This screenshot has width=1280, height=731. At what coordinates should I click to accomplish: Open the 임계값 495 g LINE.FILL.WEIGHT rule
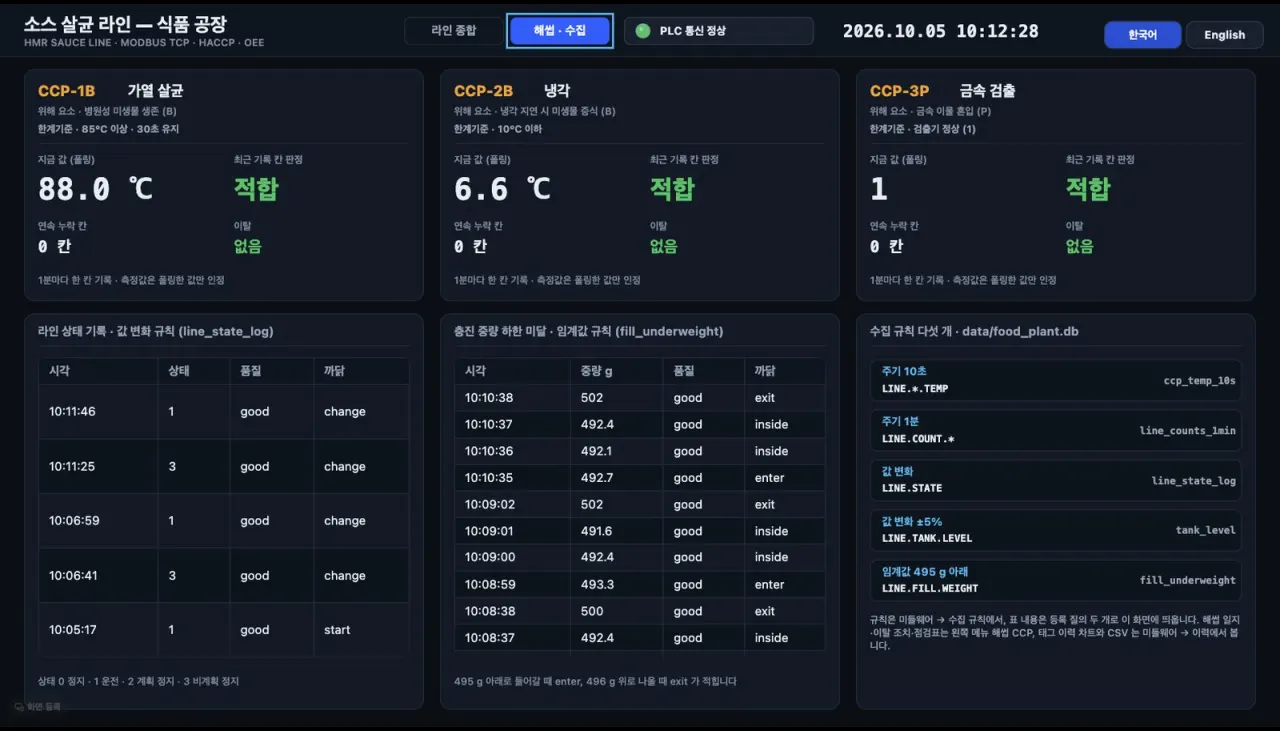1058,580
